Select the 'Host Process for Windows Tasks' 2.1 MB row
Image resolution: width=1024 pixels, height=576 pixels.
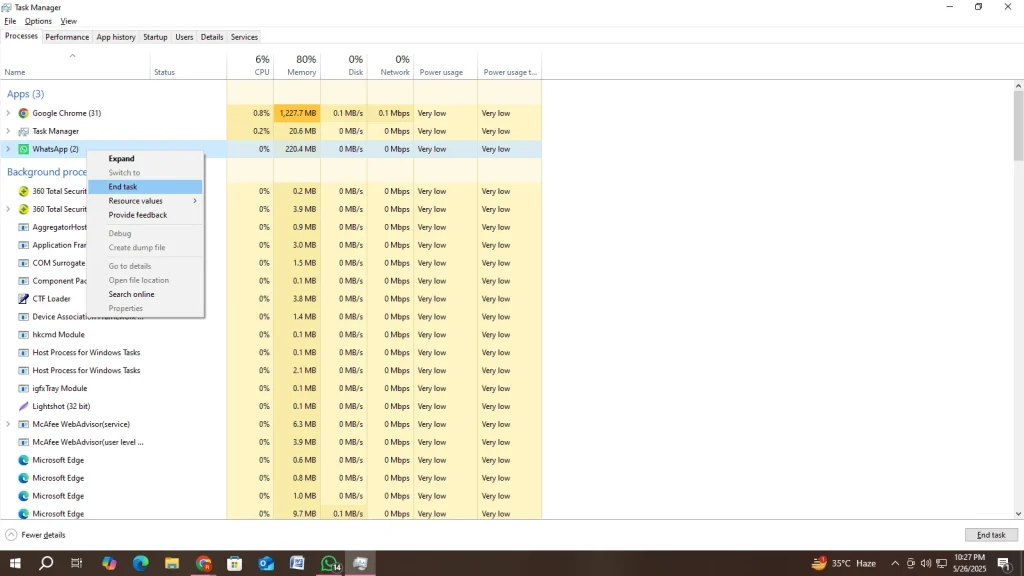[x=270, y=370]
